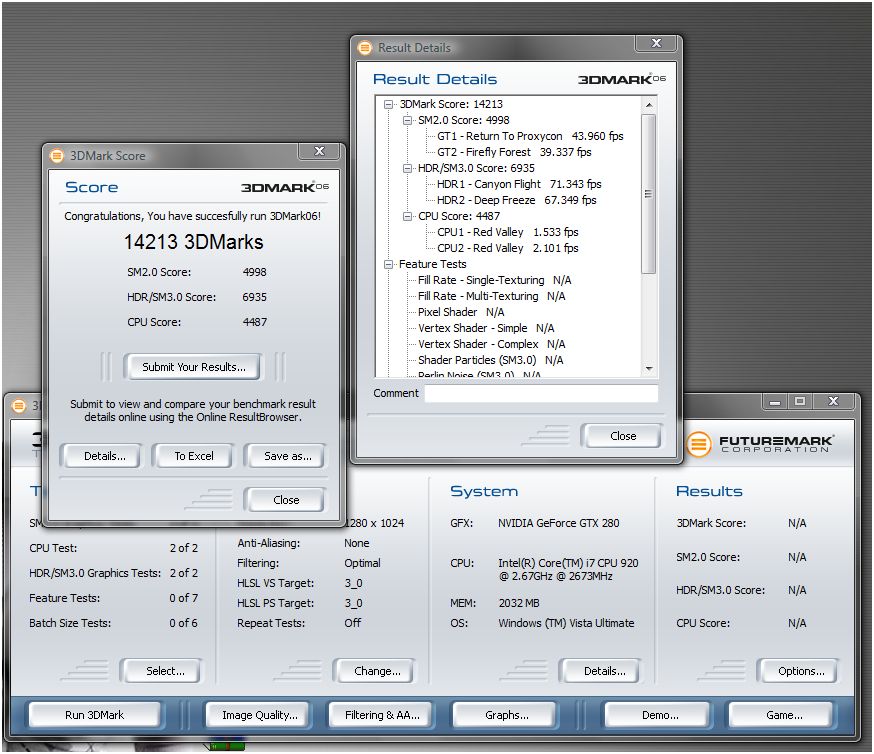Click the 2032 MB memory value
The width and height of the screenshot is (874, 754).
pos(519,603)
